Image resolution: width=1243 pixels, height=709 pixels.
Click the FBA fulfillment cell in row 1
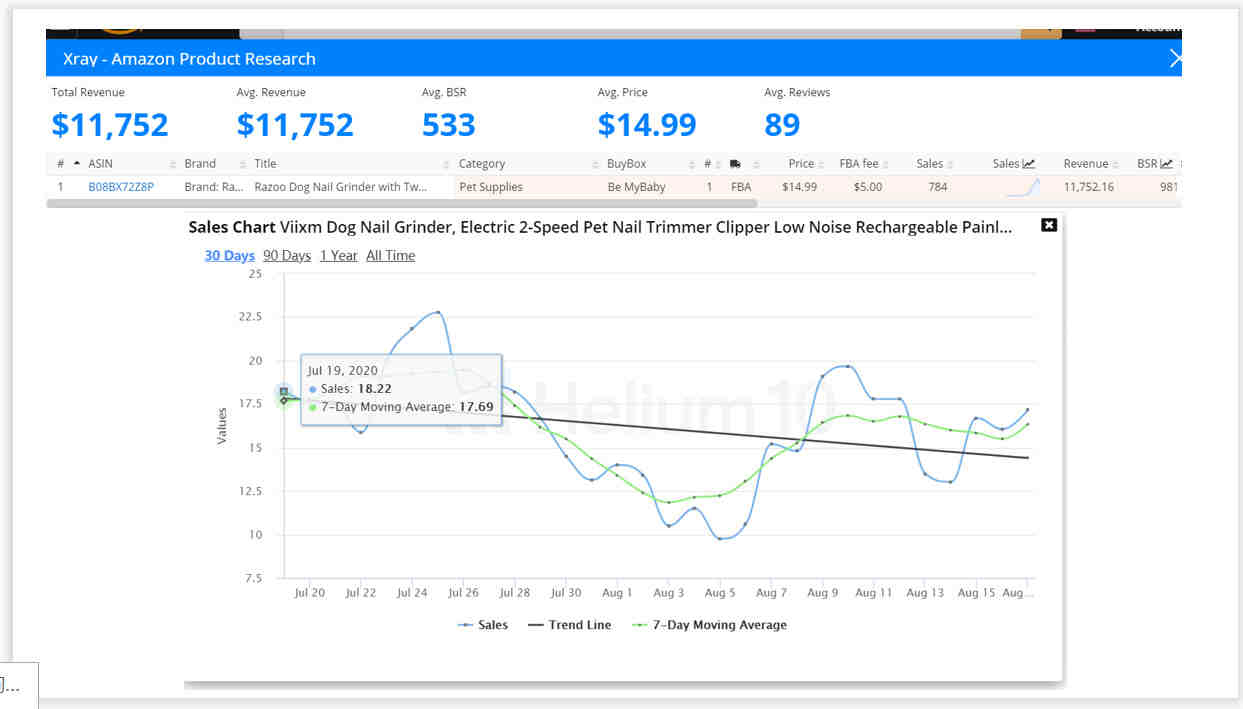(741, 187)
